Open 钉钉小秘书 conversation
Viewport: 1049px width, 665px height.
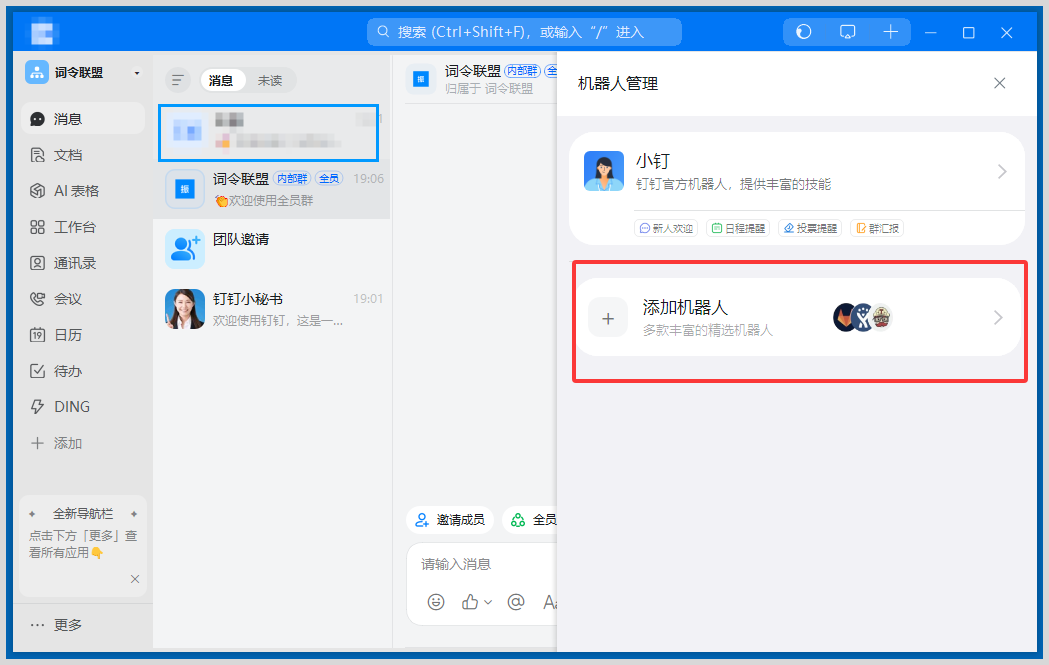271,309
